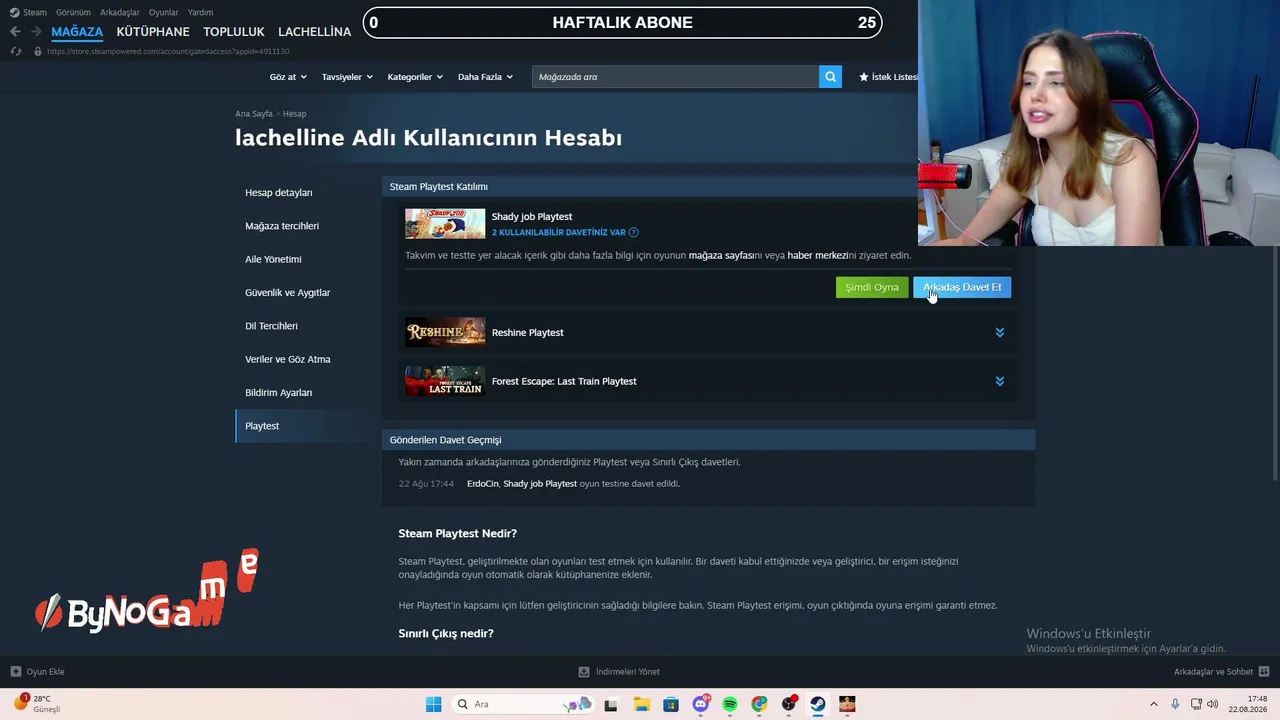Open Dil Tercihleri in the sidebar

(271, 326)
